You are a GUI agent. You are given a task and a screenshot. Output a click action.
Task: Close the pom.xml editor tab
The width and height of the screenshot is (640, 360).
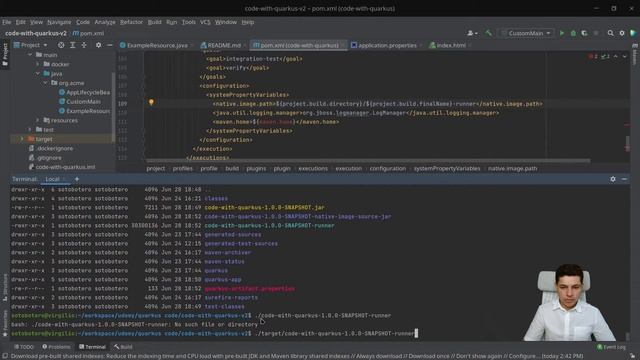coord(343,45)
